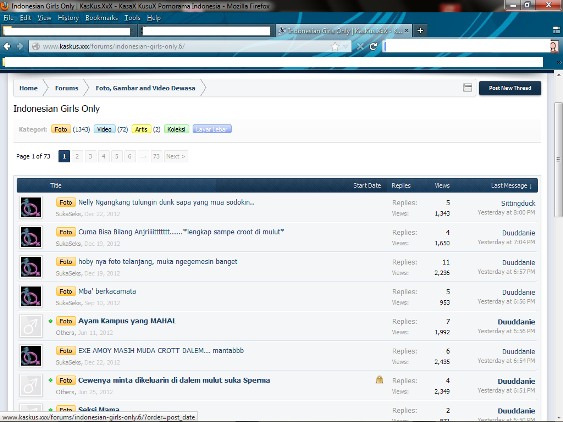
Task: Open last poster Sittingduck's profile
Action: pyautogui.click(x=518, y=203)
